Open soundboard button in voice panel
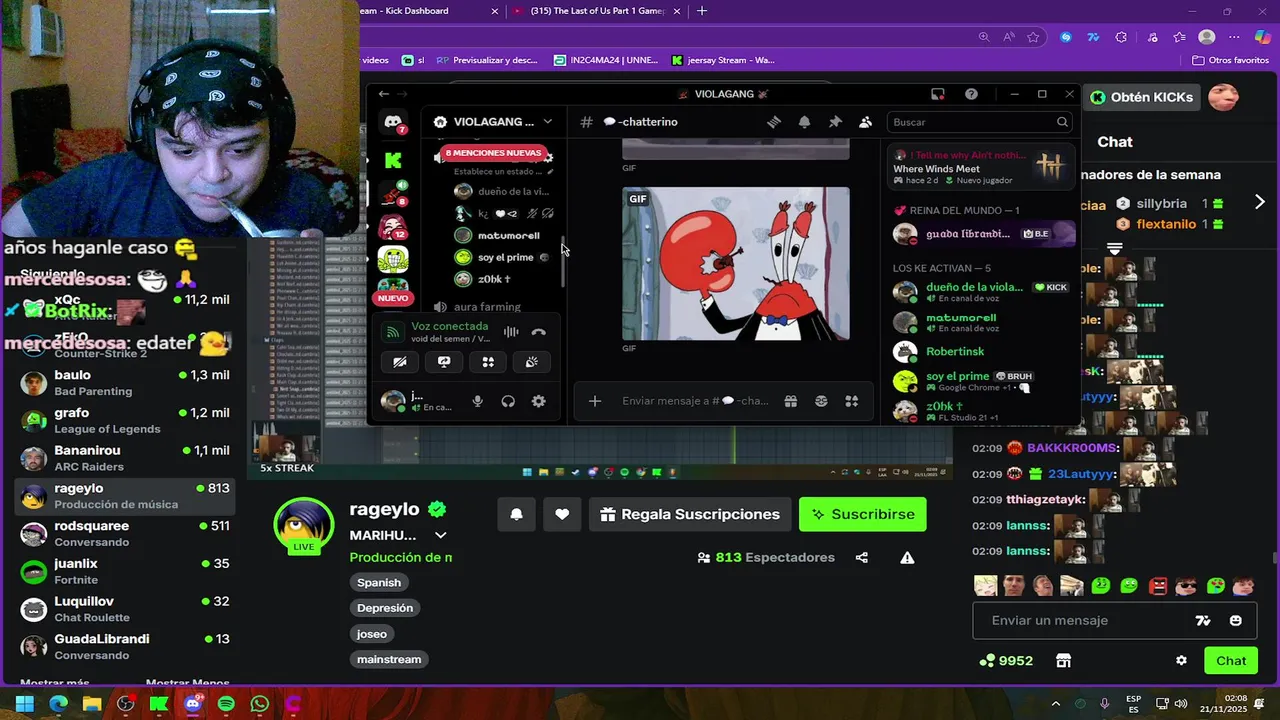The image size is (1280, 720). click(x=532, y=362)
